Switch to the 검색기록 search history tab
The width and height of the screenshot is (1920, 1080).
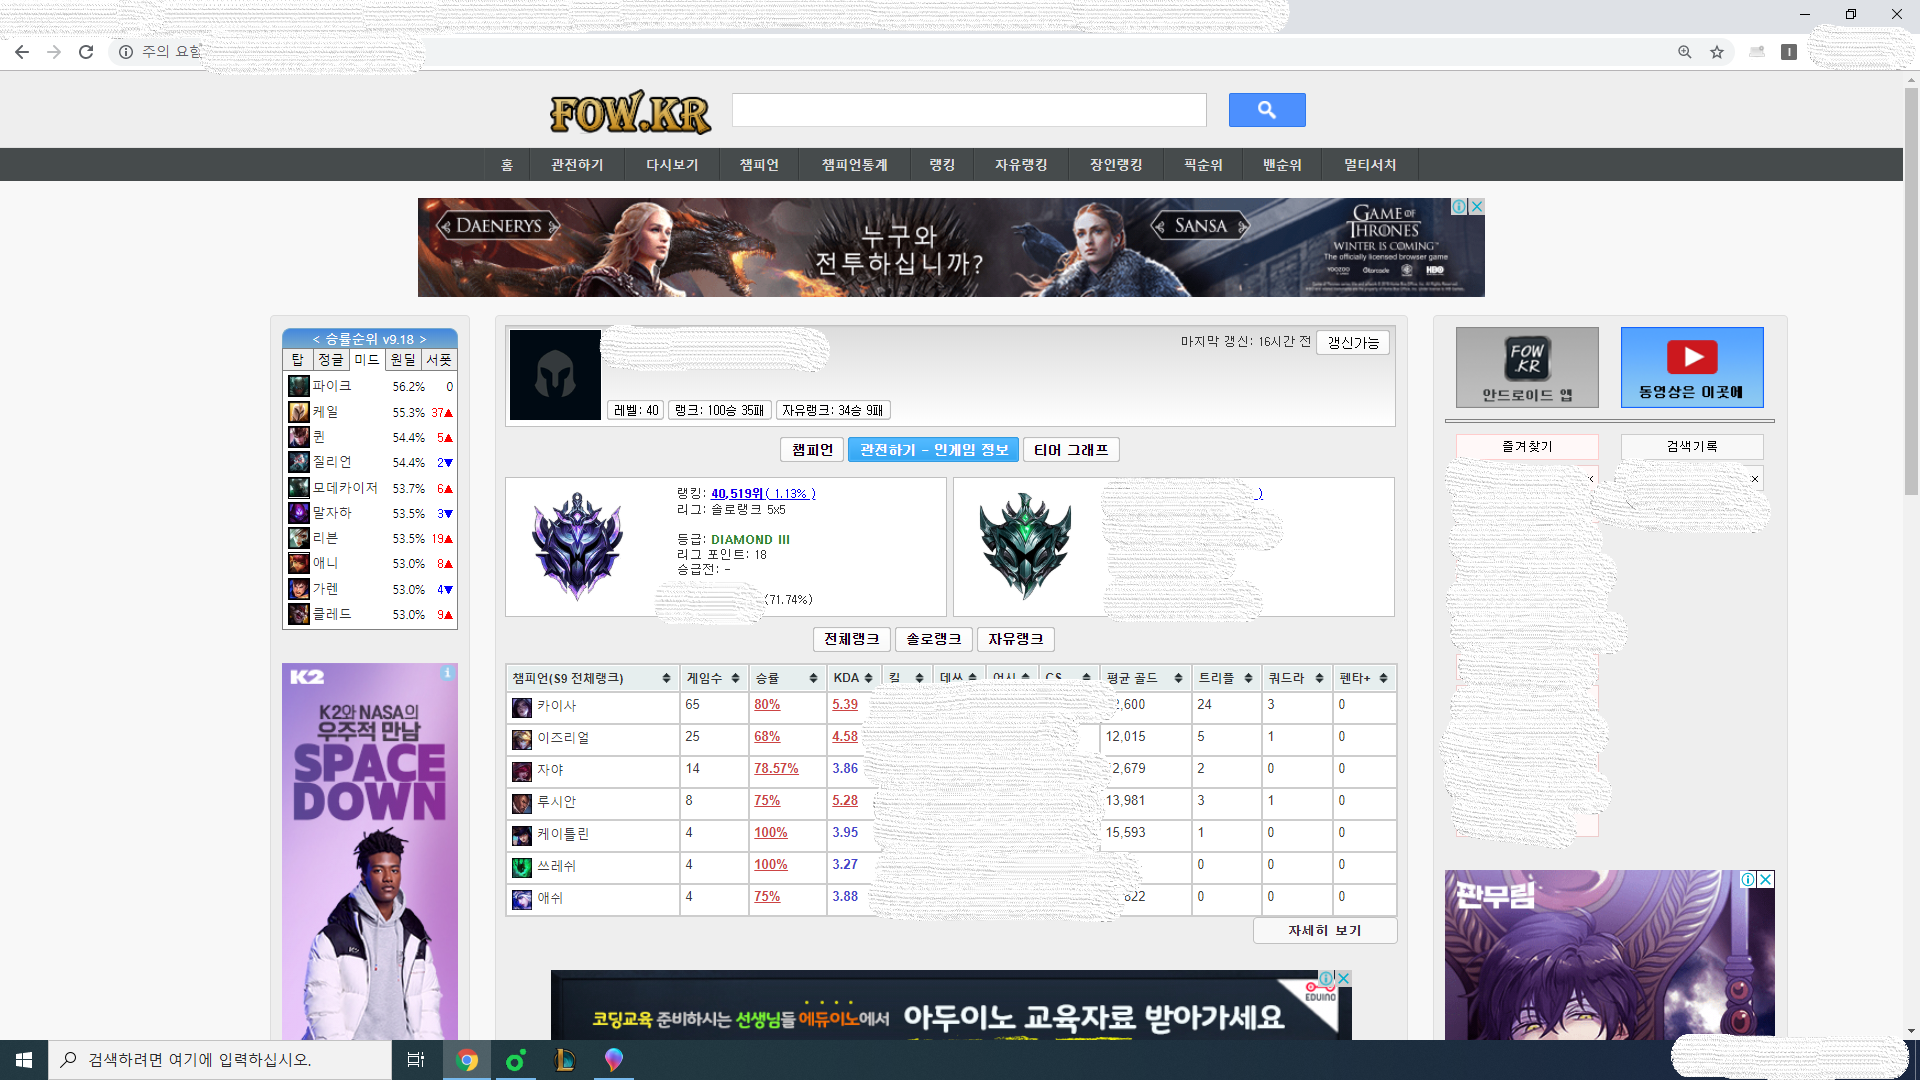(1692, 447)
